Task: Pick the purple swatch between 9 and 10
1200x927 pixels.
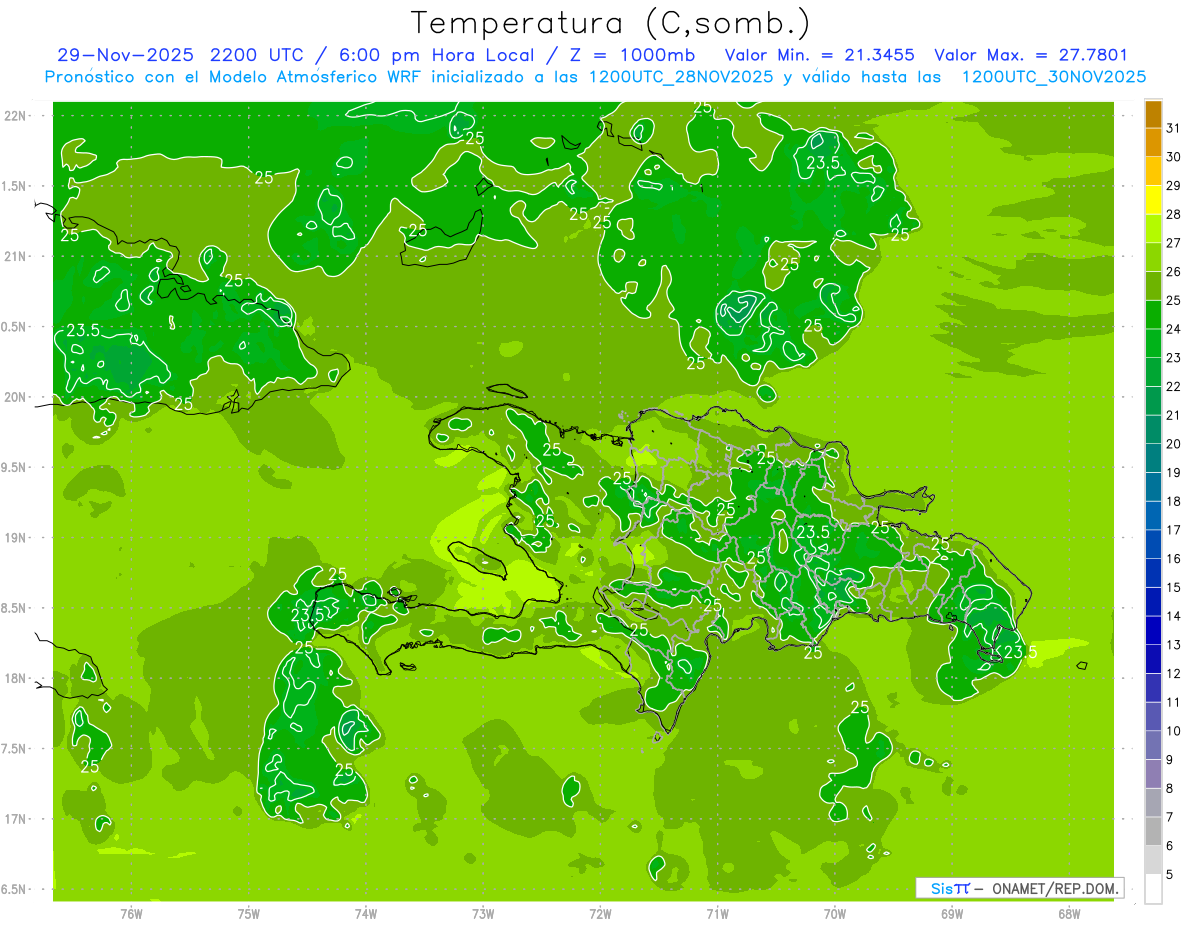Action: 1153,745
